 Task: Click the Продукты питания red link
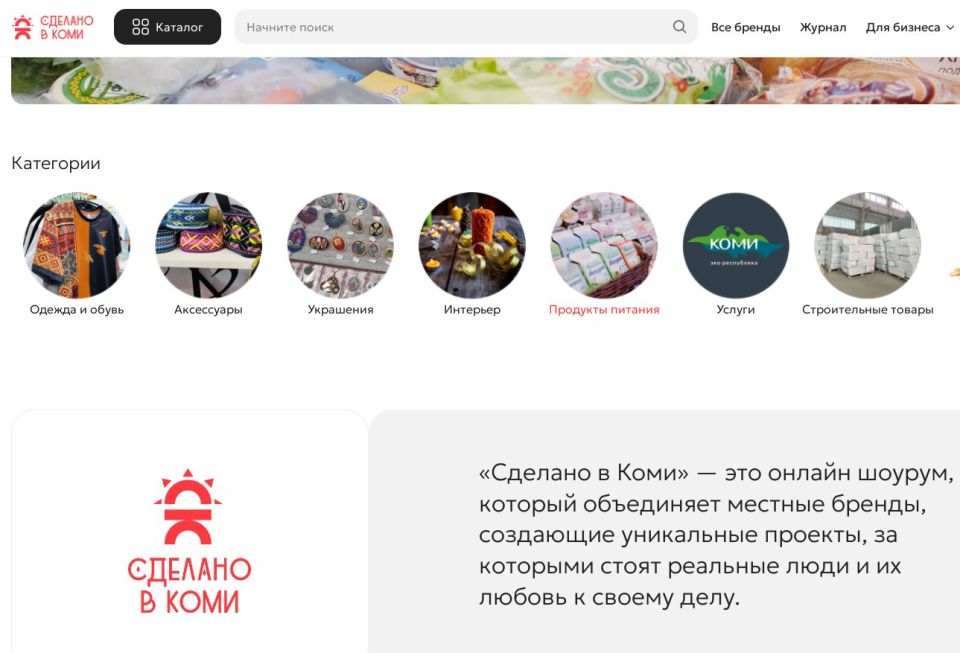604,310
